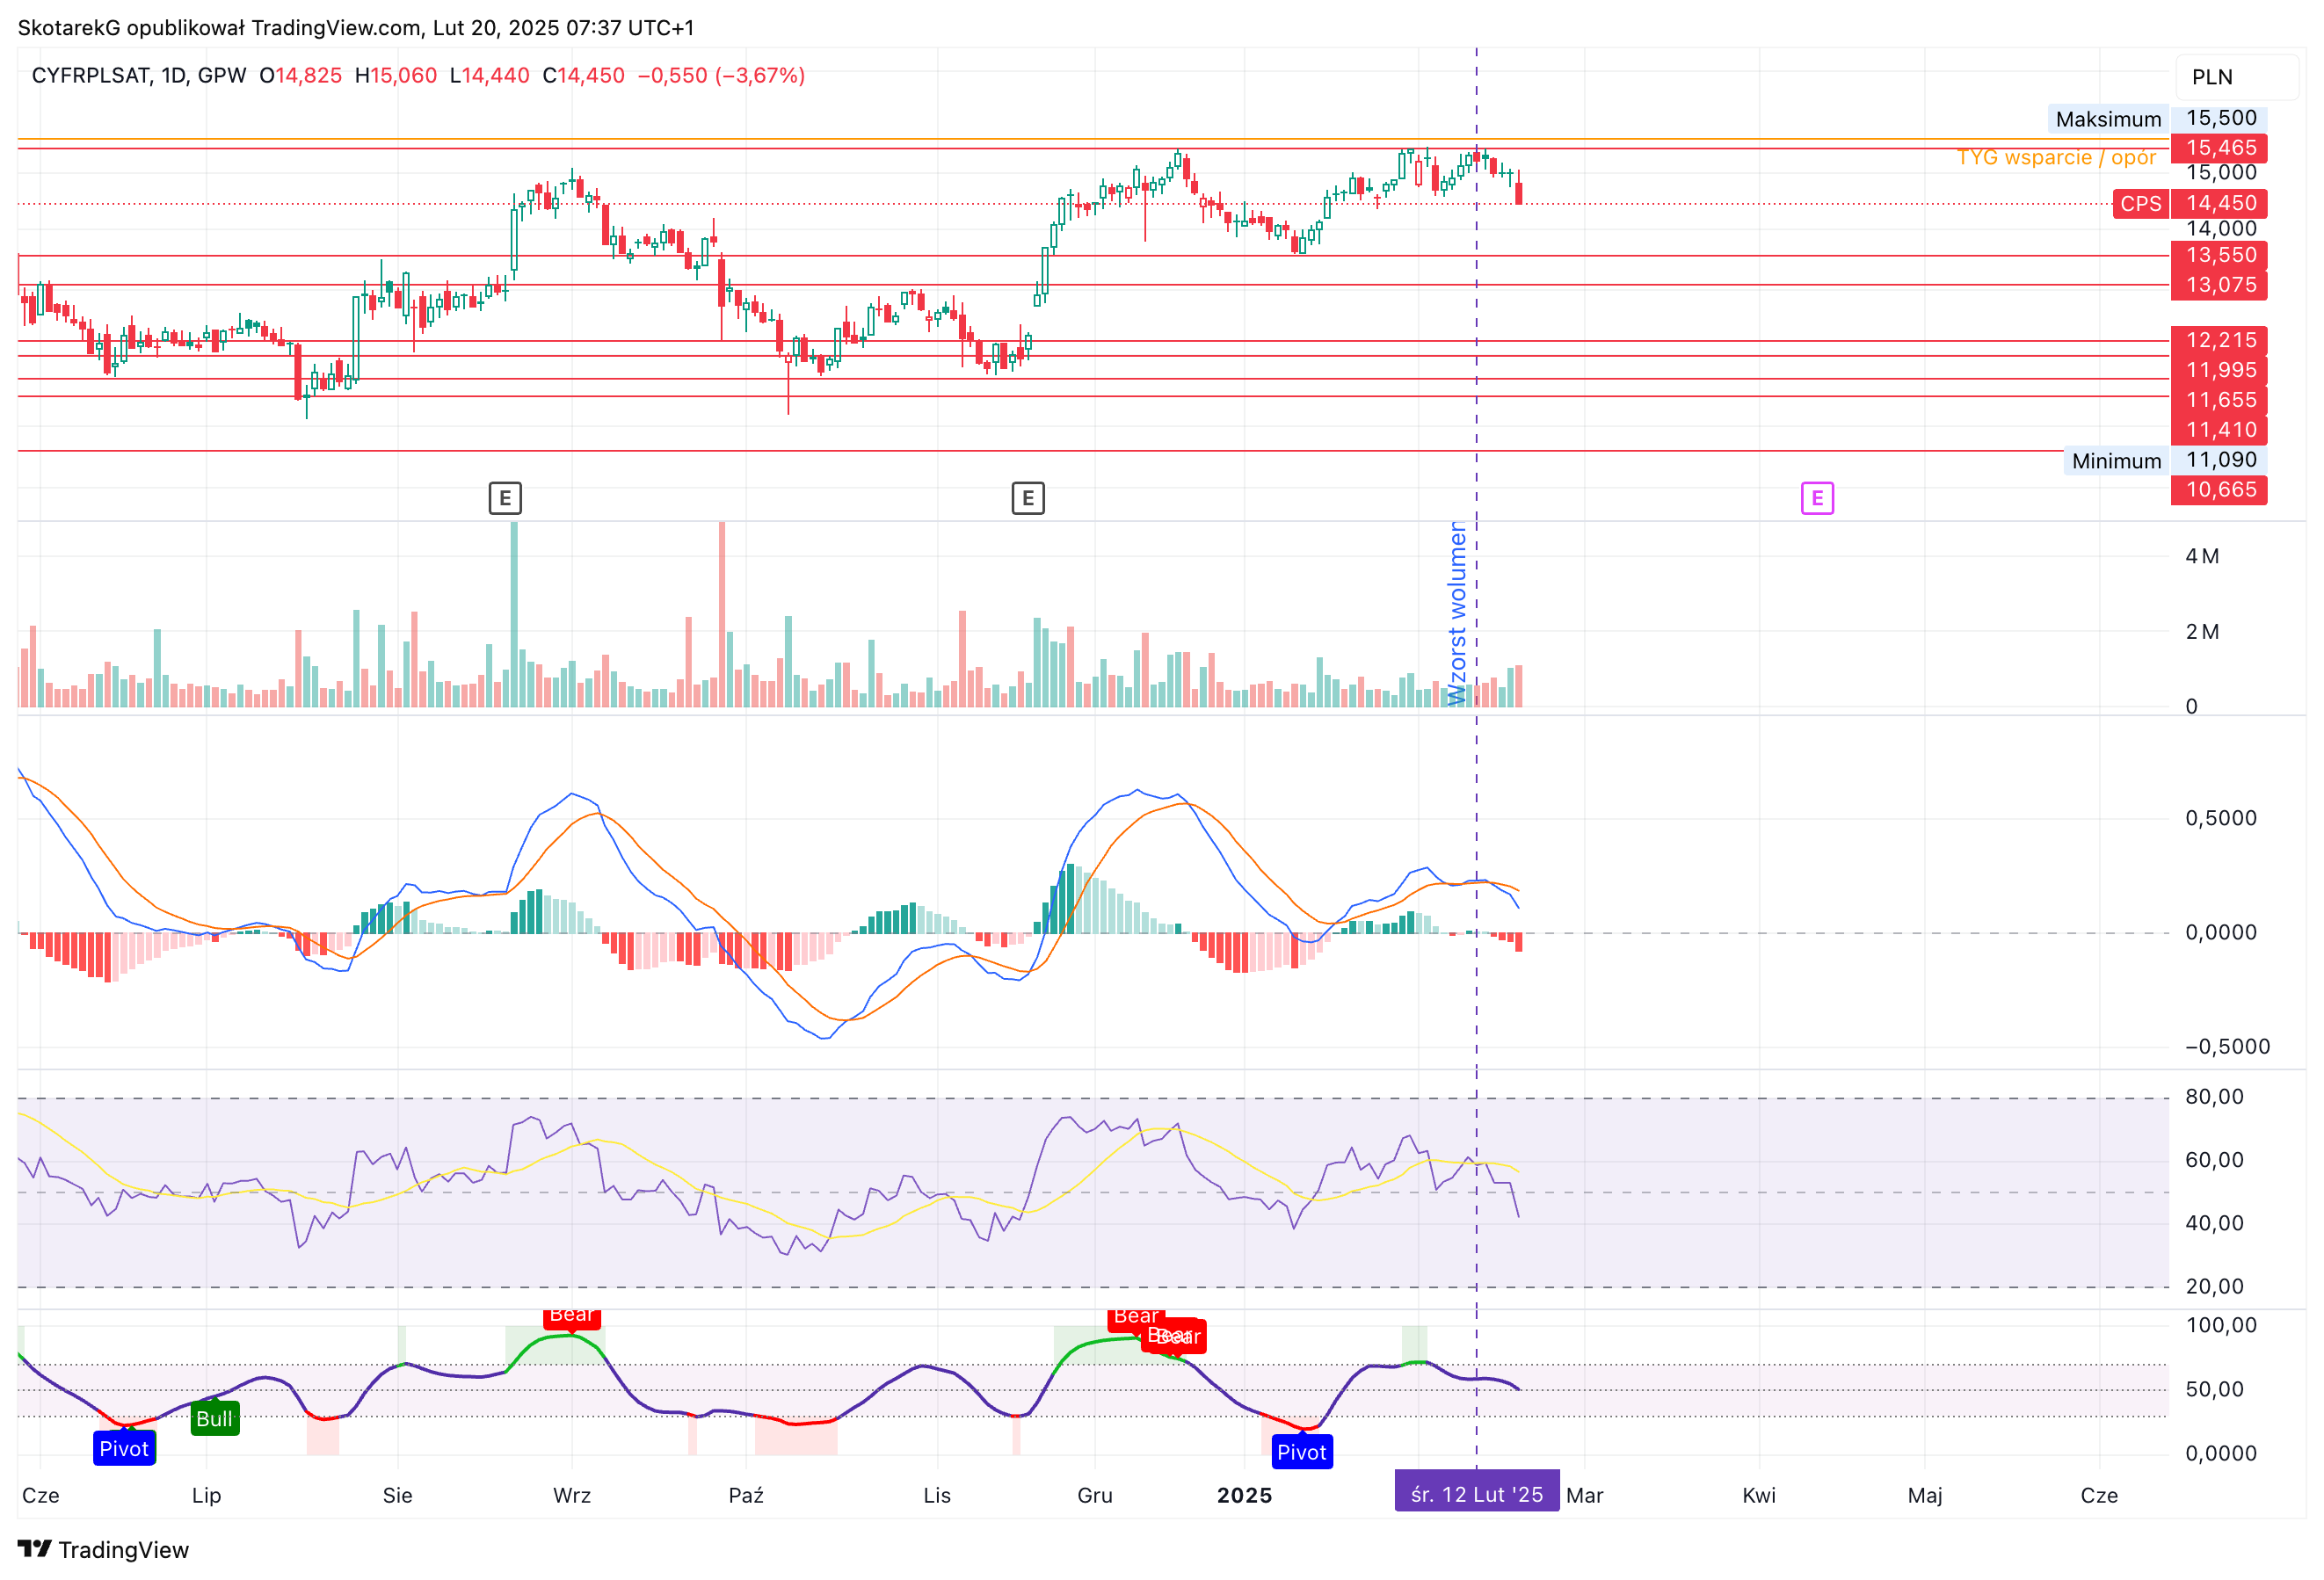This screenshot has width=2324, height=1580.
Task: Click the change value −0,550 (−3,67%)
Action: click(x=721, y=76)
